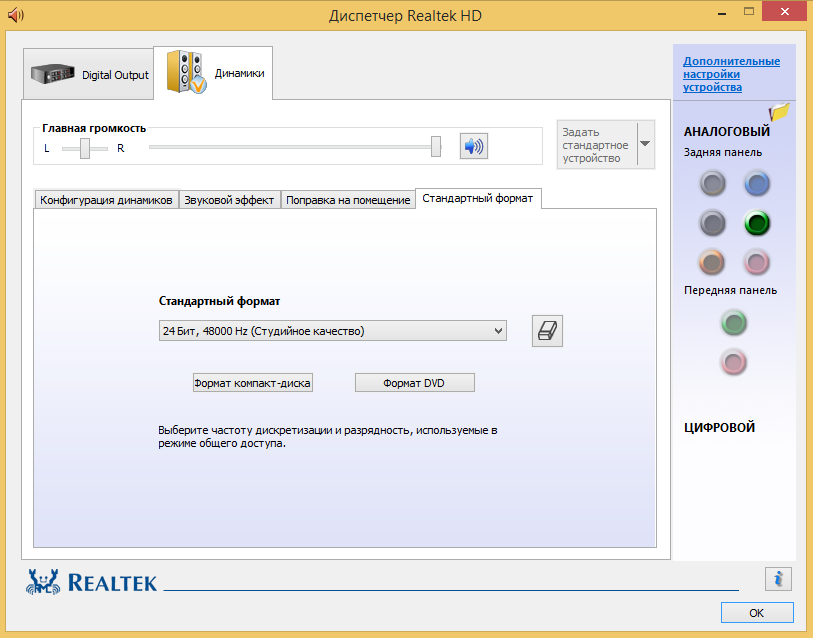
Task: Click the green front panel jack
Action: 734,323
